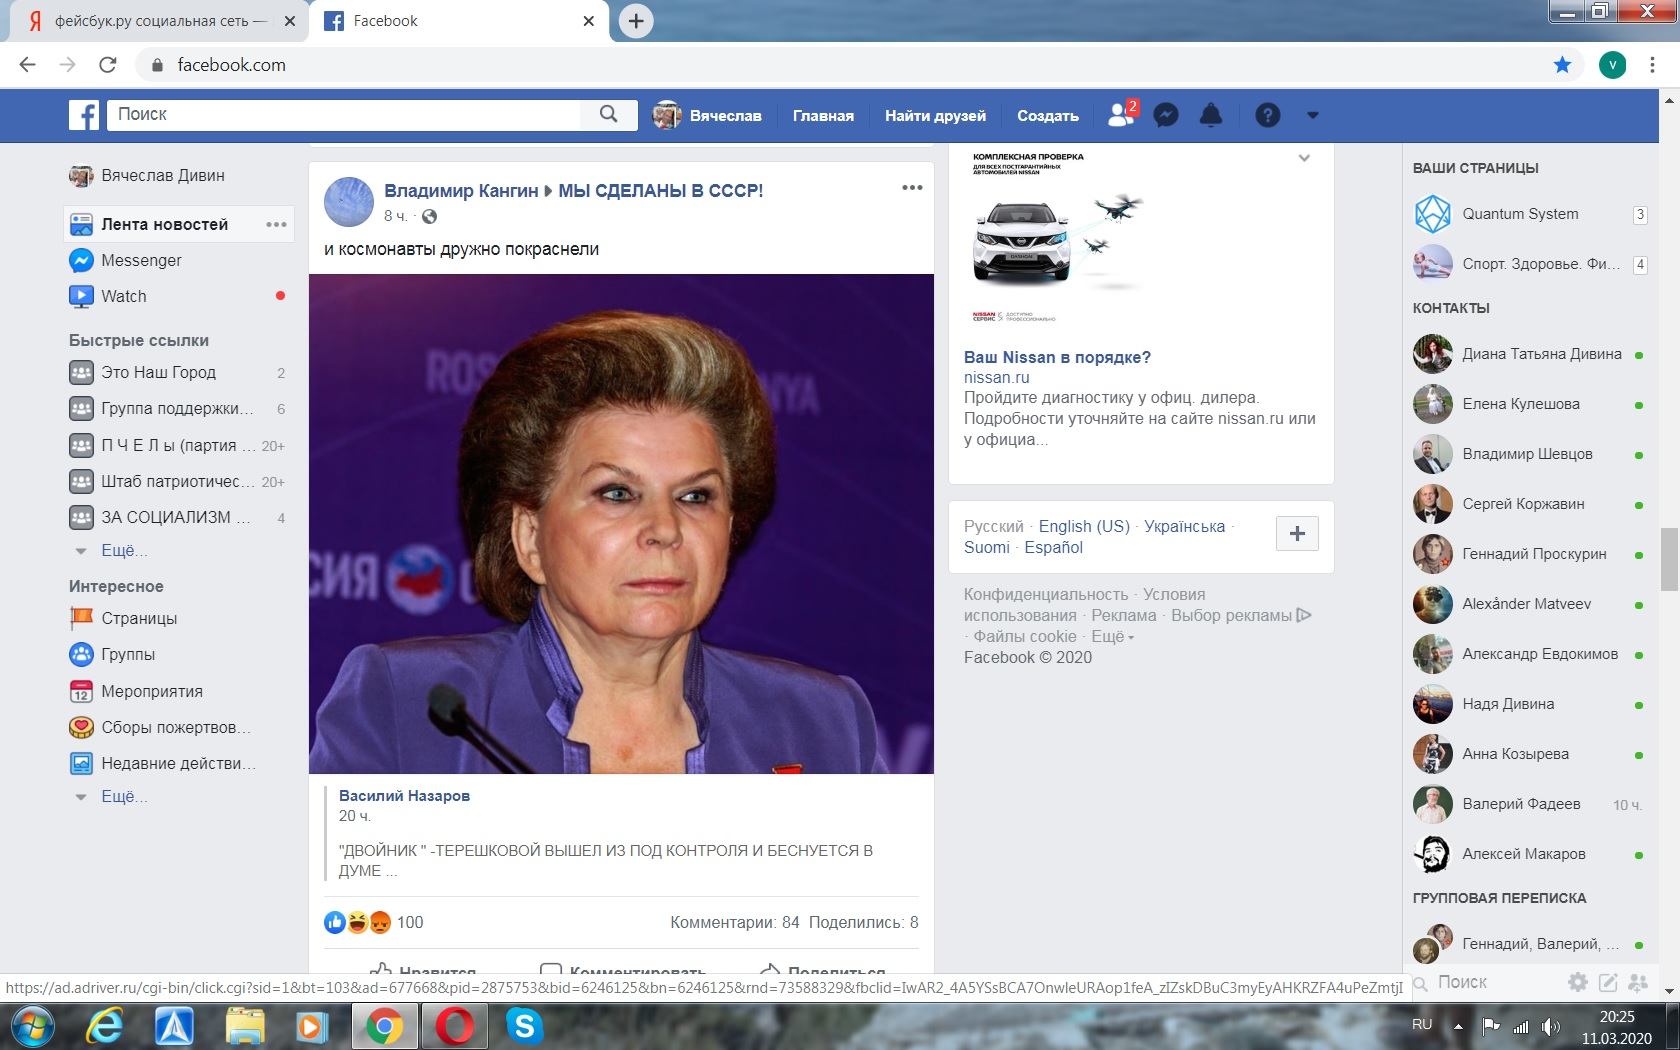The height and width of the screenshot is (1050, 1680).
Task: Add language with plus button
Action: click(1297, 533)
